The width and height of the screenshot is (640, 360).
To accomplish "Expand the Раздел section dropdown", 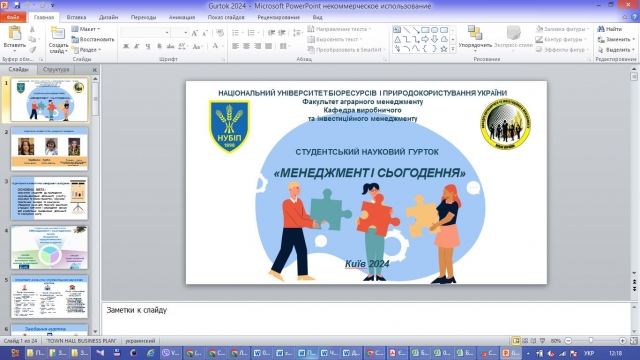I will [86, 50].
